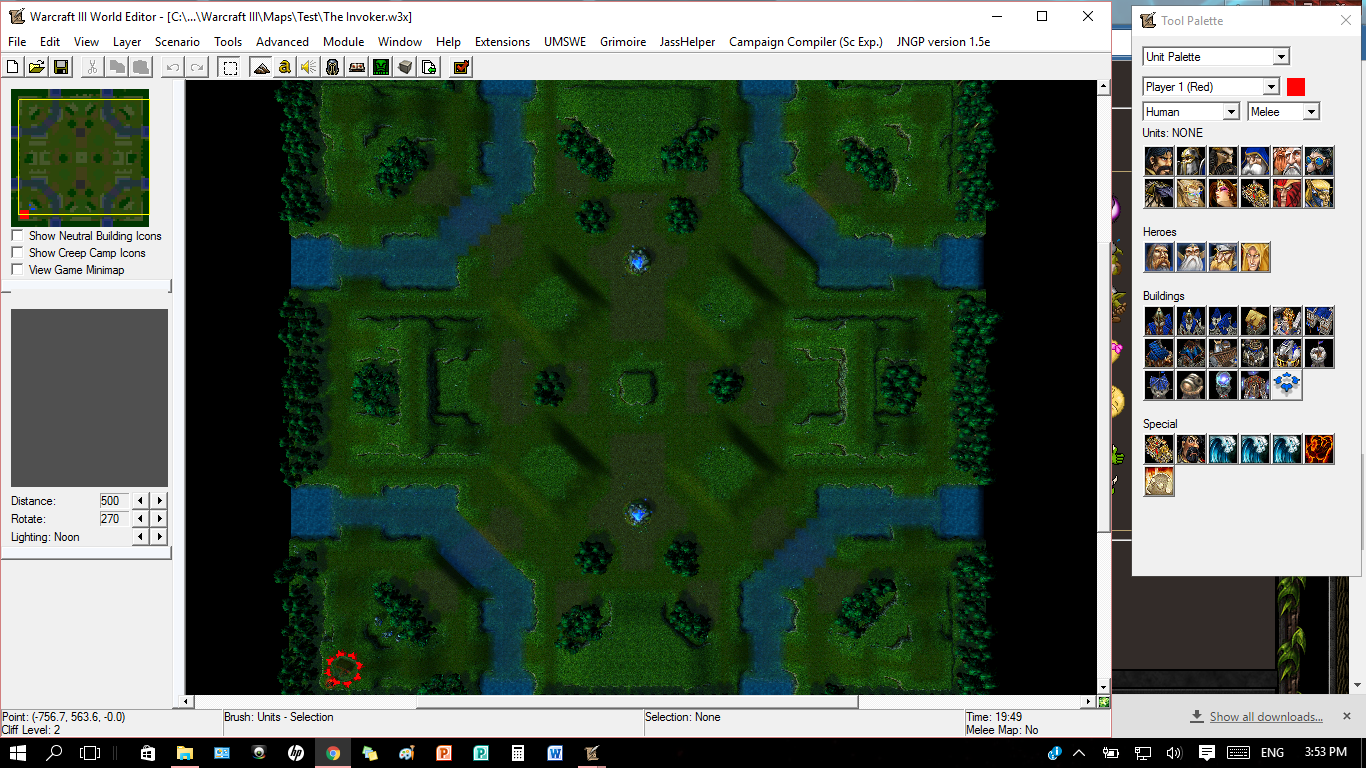Activate the dashed-rectangle Selection Brush tool

[230, 67]
